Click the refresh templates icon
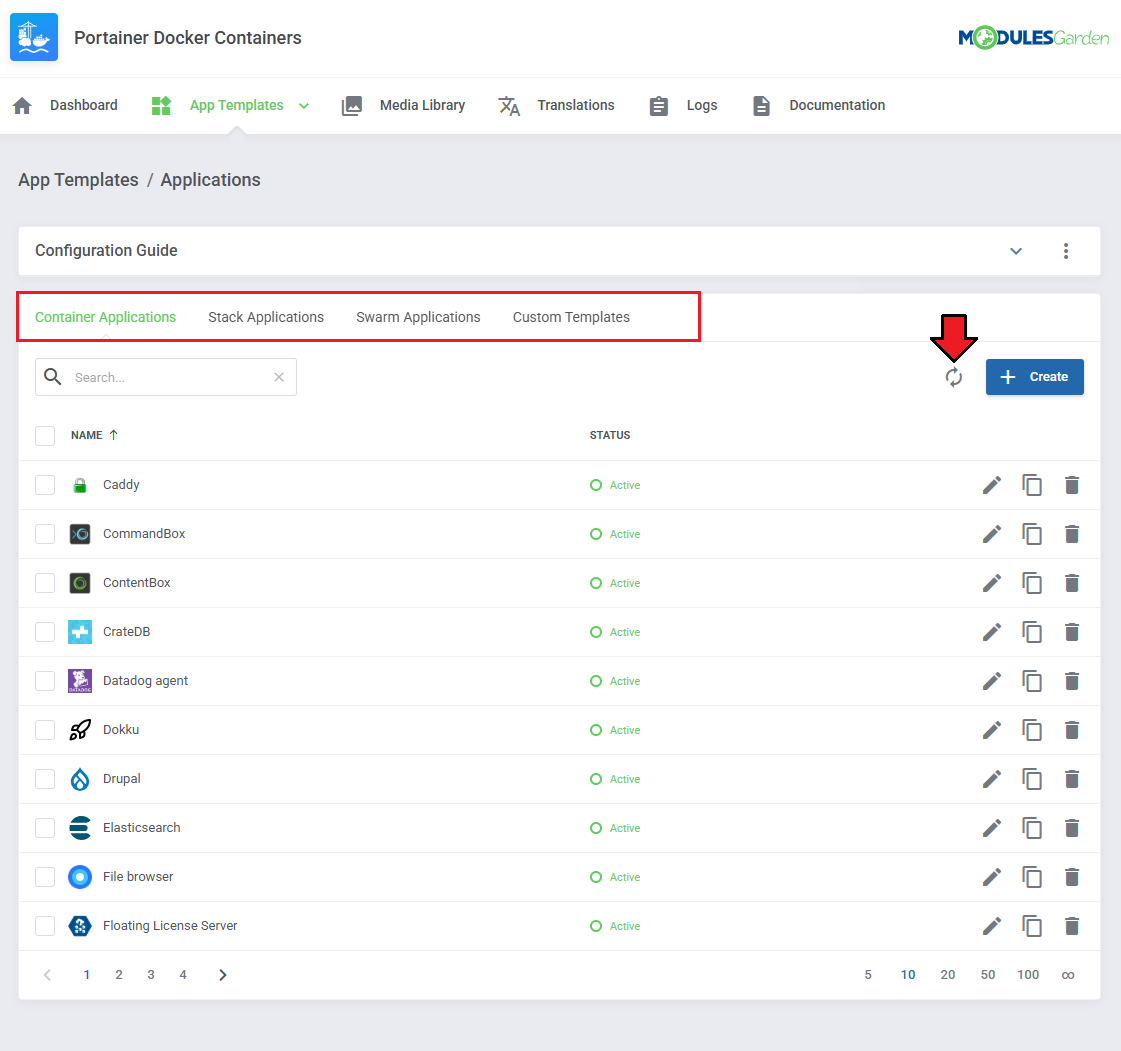Image resolution: width=1121 pixels, height=1051 pixels. click(954, 377)
